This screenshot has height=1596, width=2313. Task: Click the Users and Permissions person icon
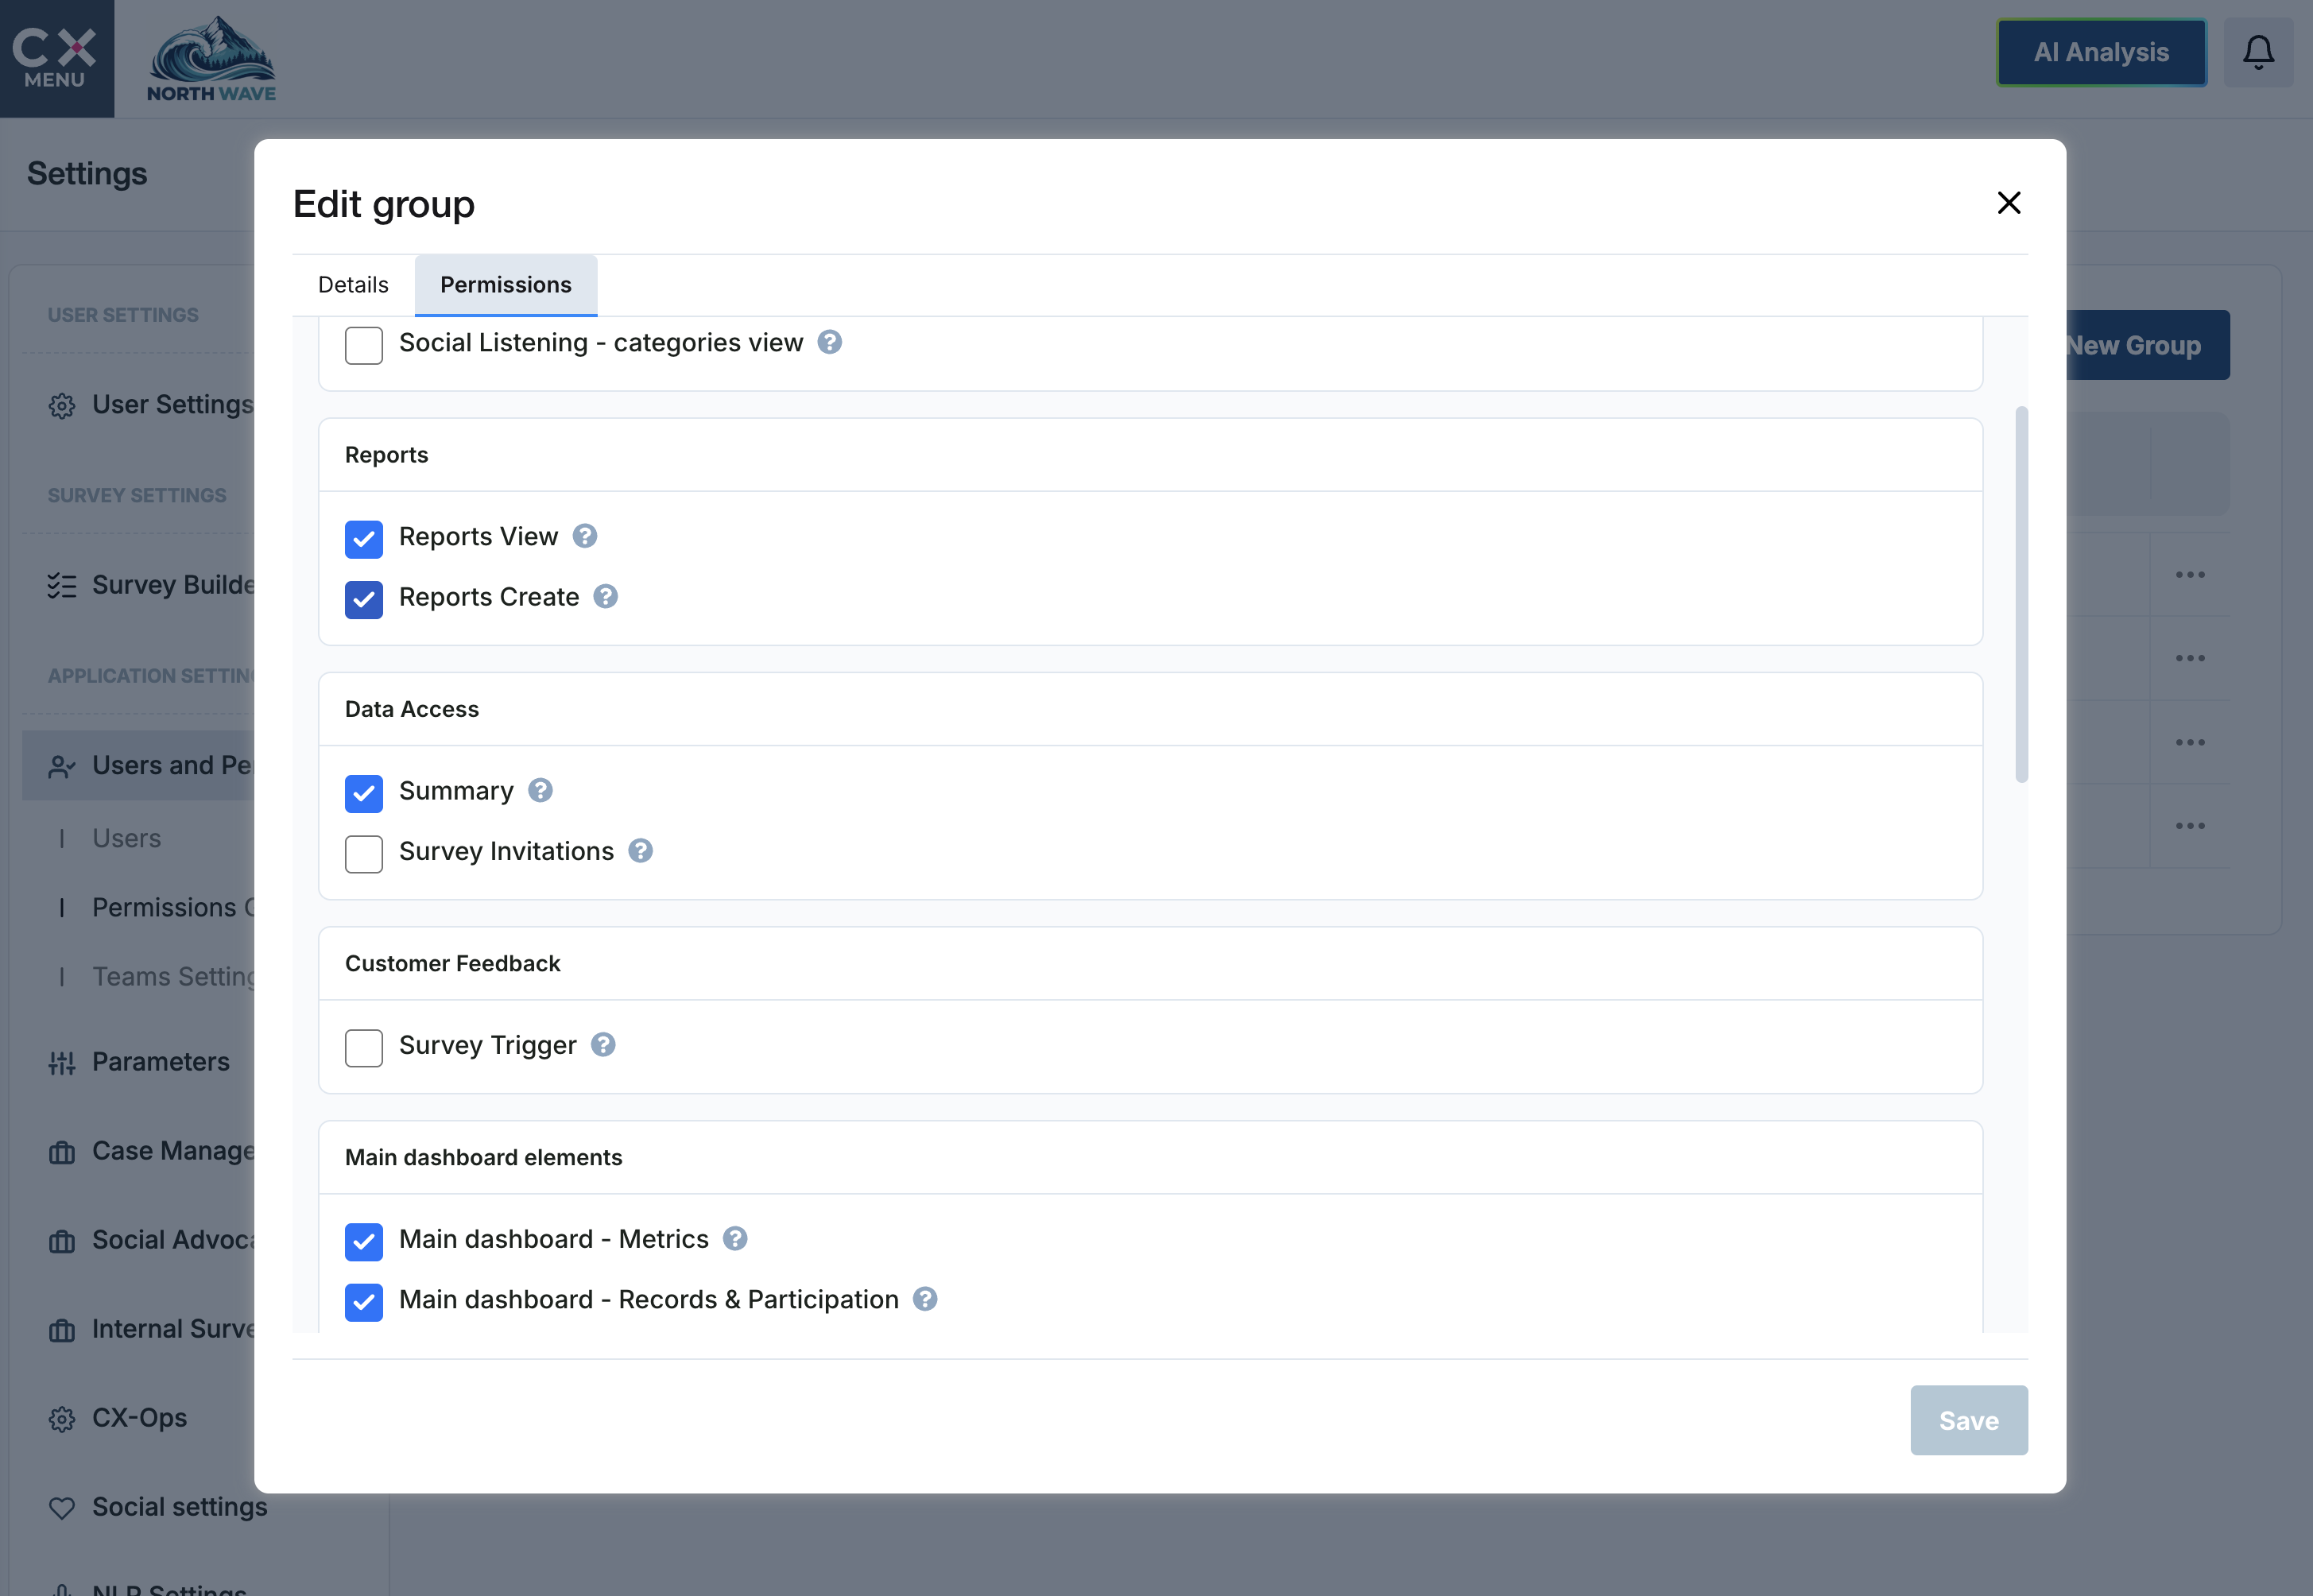point(62,767)
